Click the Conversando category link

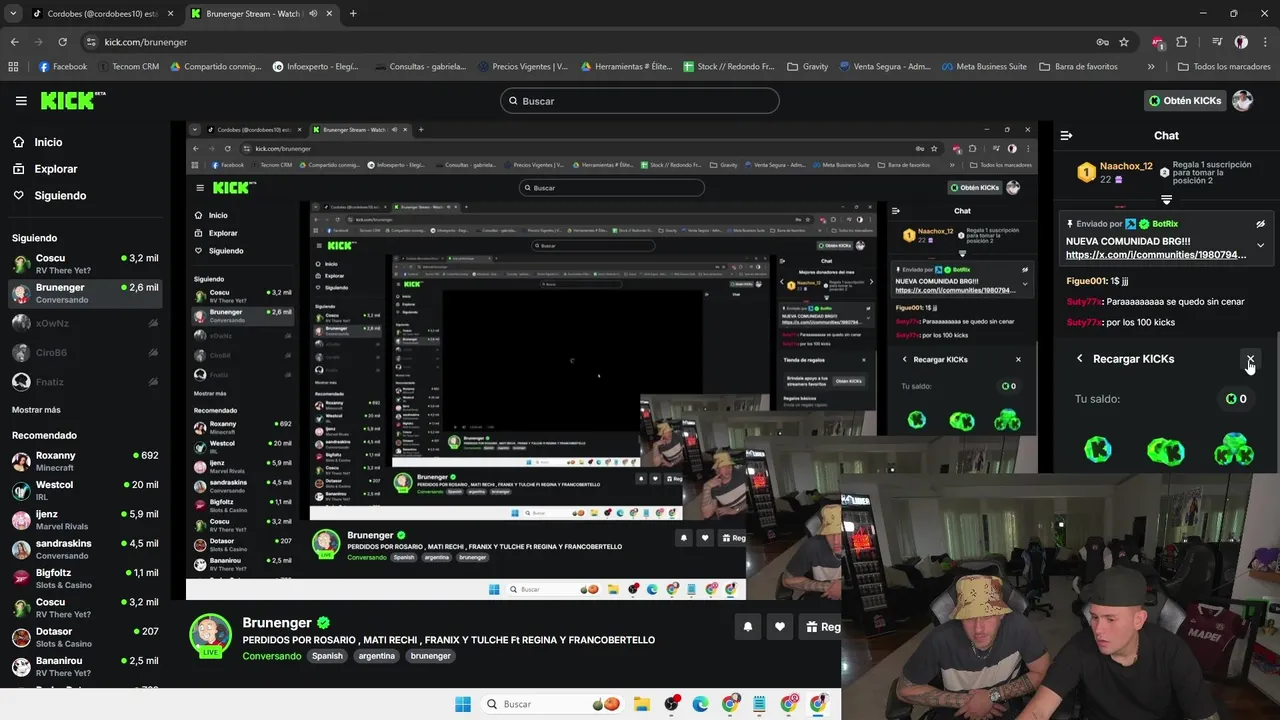(x=272, y=656)
